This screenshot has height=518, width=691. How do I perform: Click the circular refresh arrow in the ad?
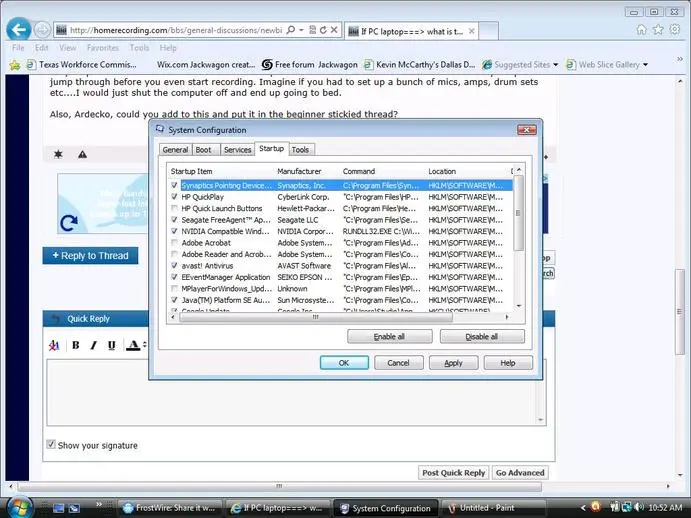click(x=69, y=223)
